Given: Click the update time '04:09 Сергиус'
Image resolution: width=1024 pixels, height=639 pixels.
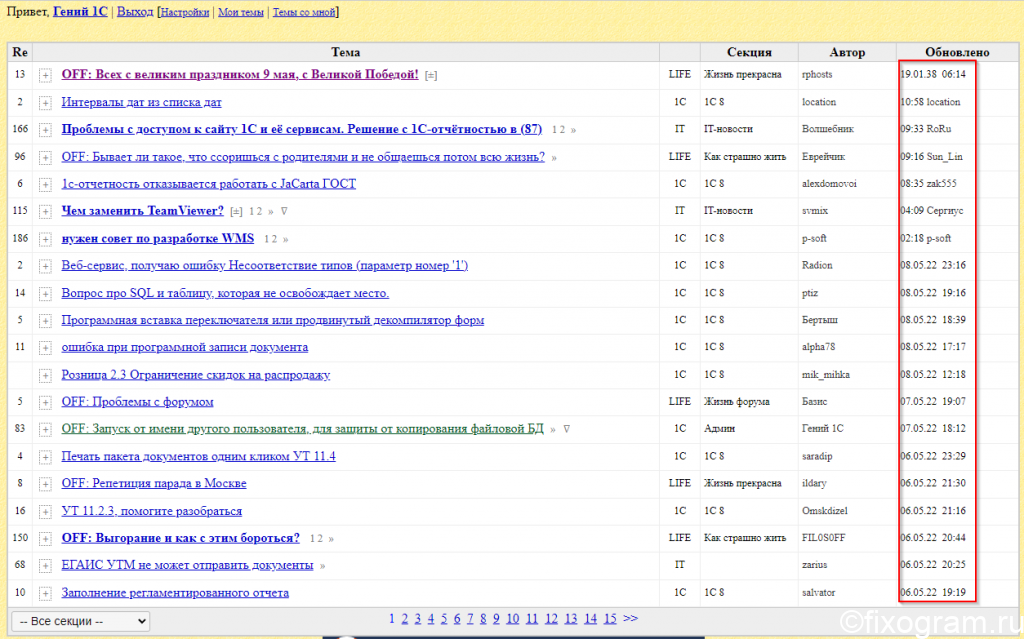Looking at the screenshot, I should 932,210.
